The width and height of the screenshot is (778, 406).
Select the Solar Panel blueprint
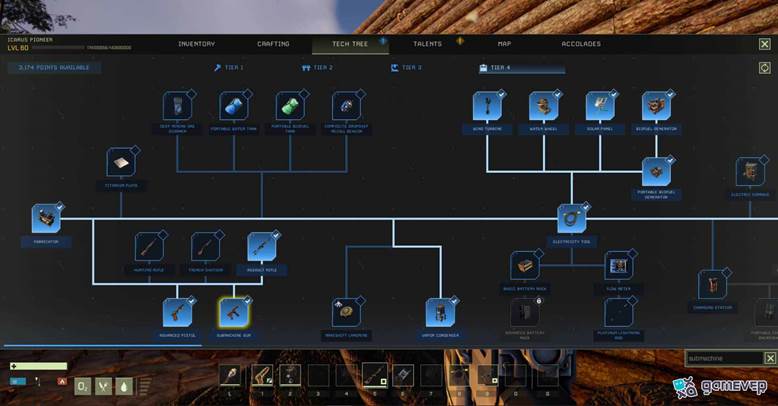coord(600,106)
